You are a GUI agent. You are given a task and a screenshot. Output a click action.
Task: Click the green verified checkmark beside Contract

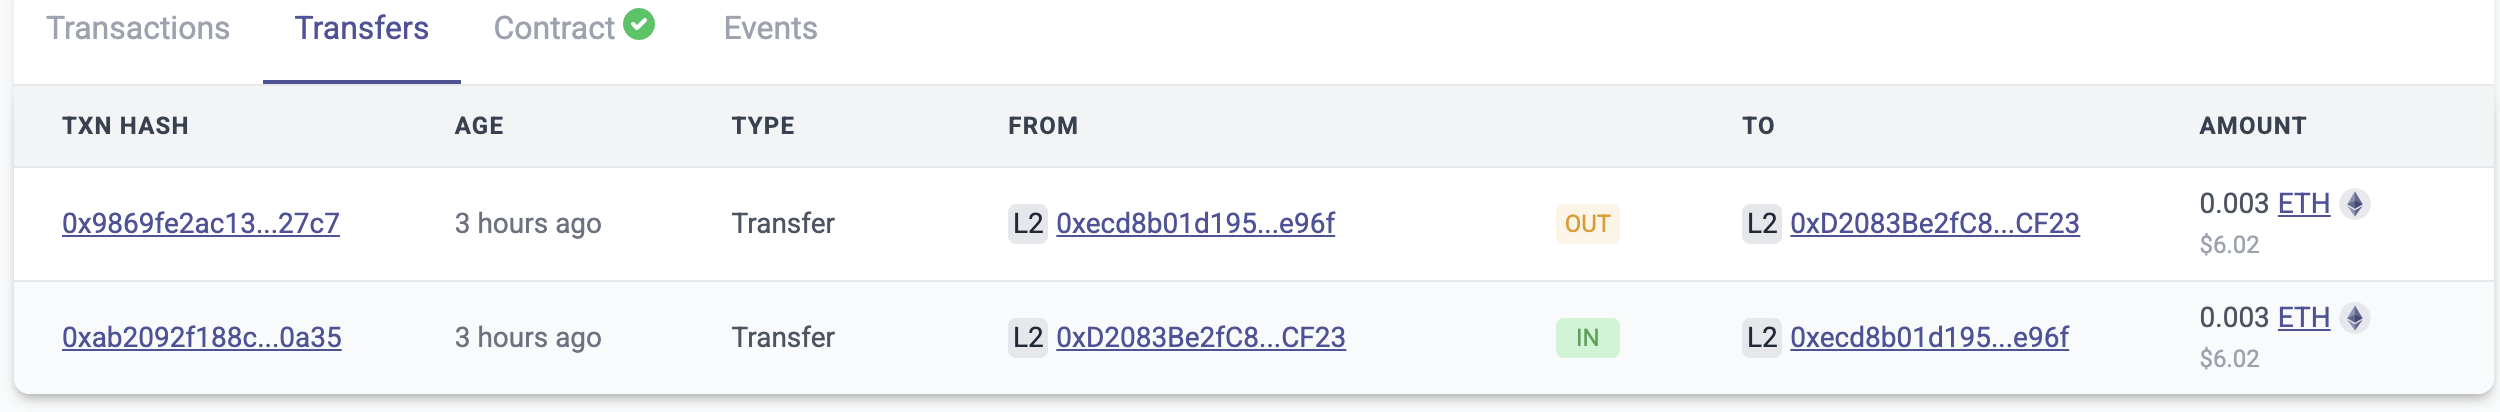639,24
